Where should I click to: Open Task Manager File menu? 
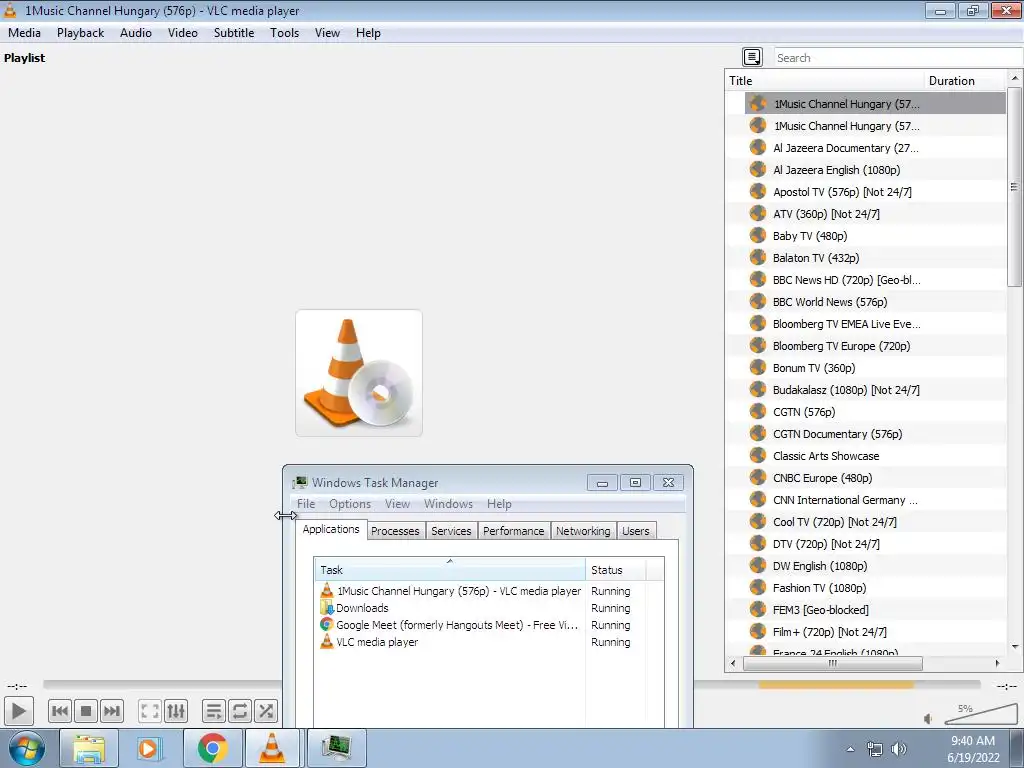tap(306, 504)
